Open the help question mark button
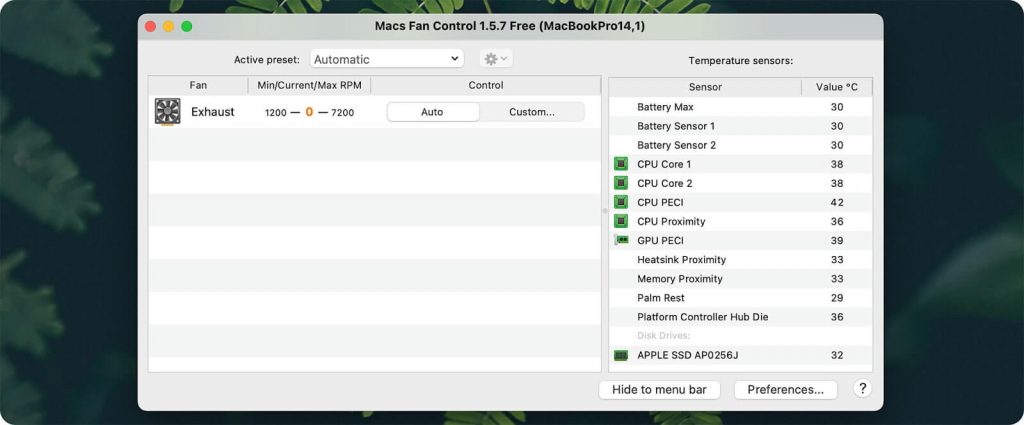The height and width of the screenshot is (425, 1024). click(x=862, y=389)
